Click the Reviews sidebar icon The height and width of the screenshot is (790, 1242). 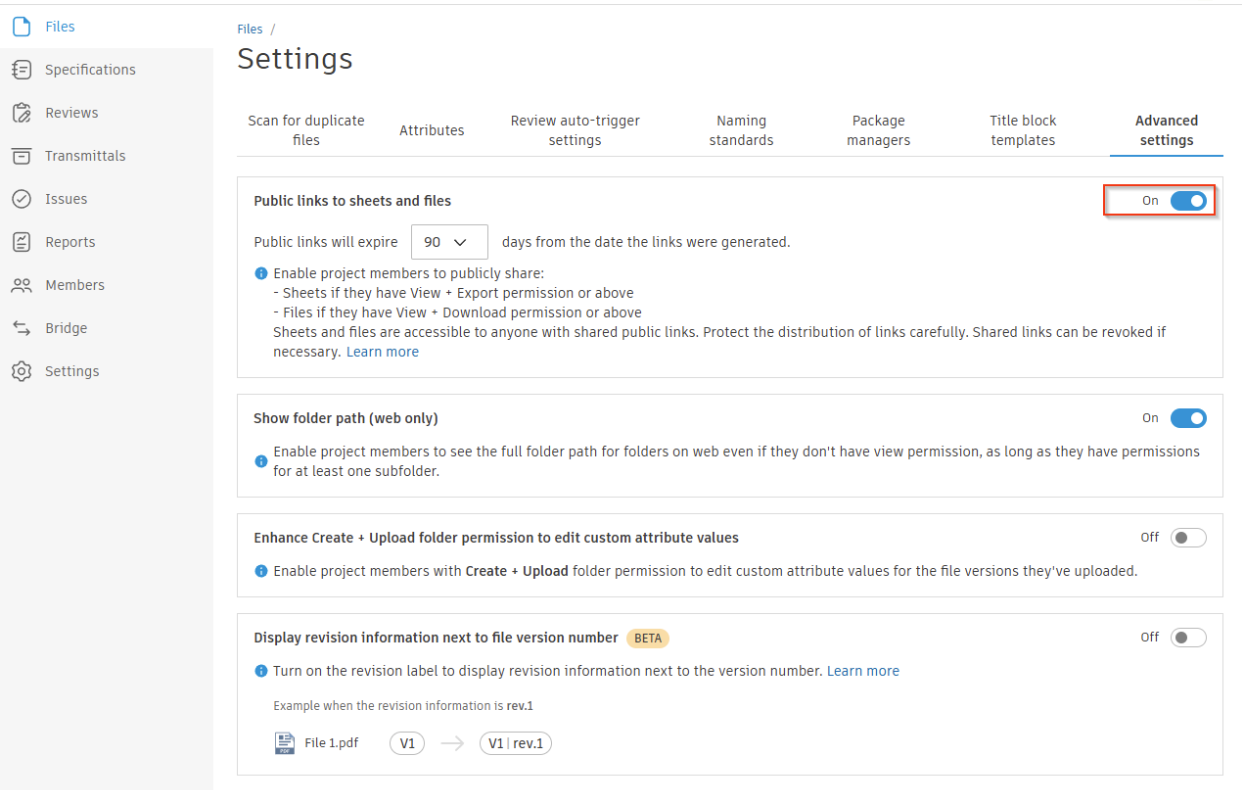(x=21, y=113)
